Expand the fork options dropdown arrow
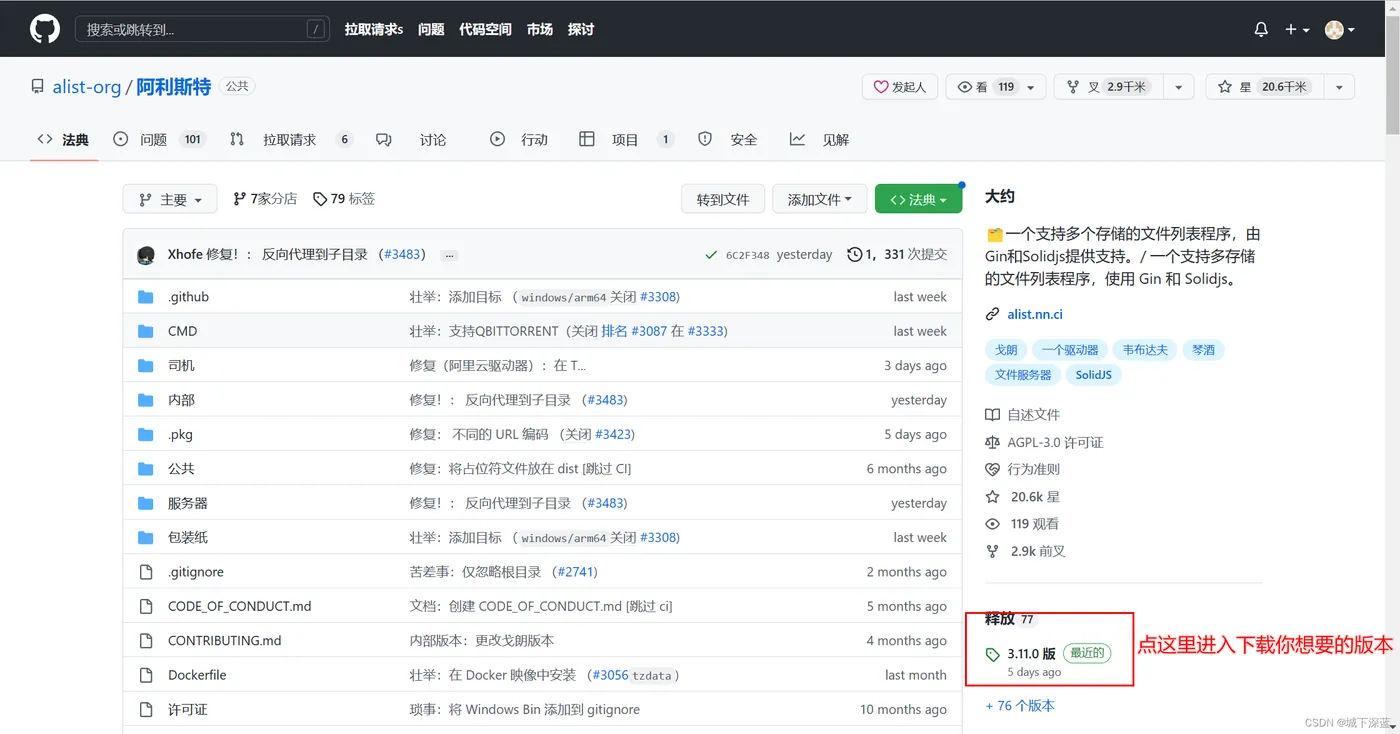The height and width of the screenshot is (734, 1400). point(1179,87)
